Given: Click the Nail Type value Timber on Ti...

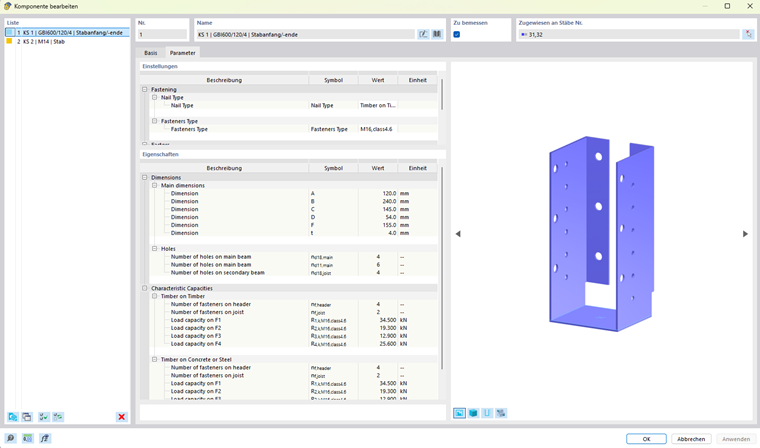Looking at the screenshot, I should point(378,105).
